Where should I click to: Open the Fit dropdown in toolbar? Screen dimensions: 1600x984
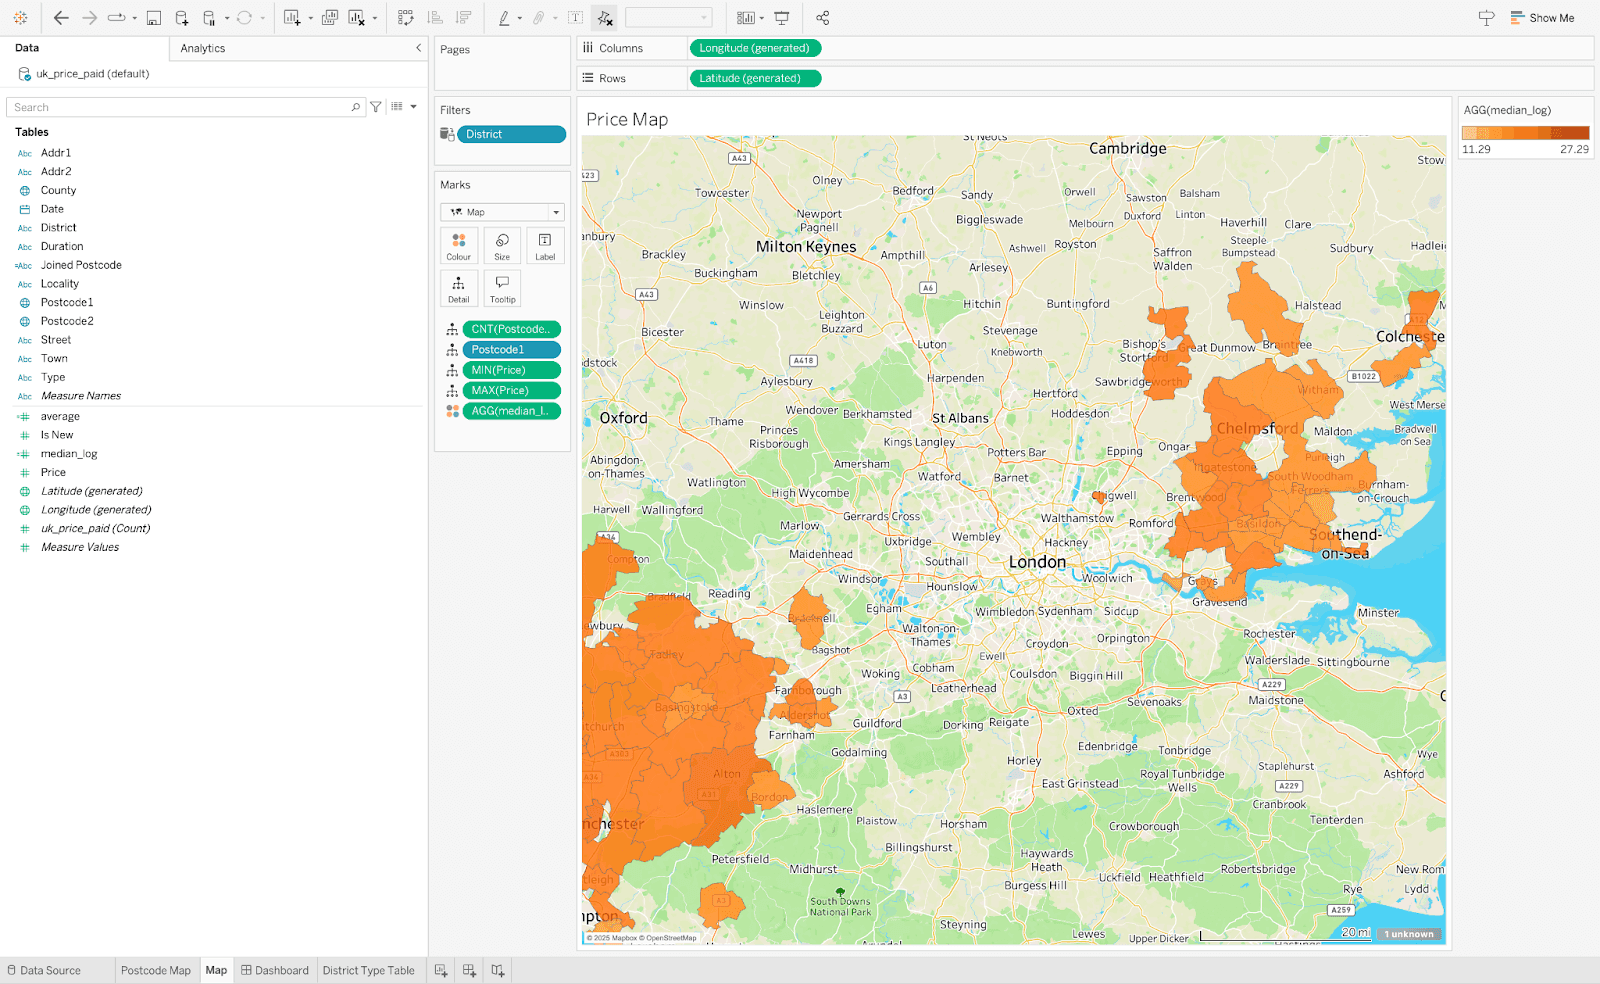(668, 18)
